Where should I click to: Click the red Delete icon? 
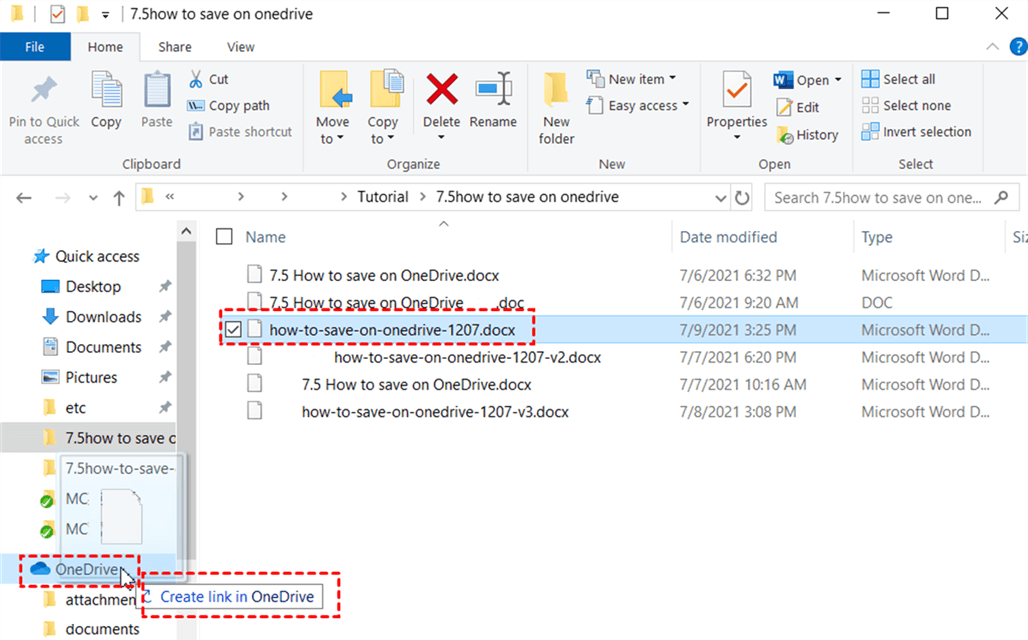pos(442,89)
